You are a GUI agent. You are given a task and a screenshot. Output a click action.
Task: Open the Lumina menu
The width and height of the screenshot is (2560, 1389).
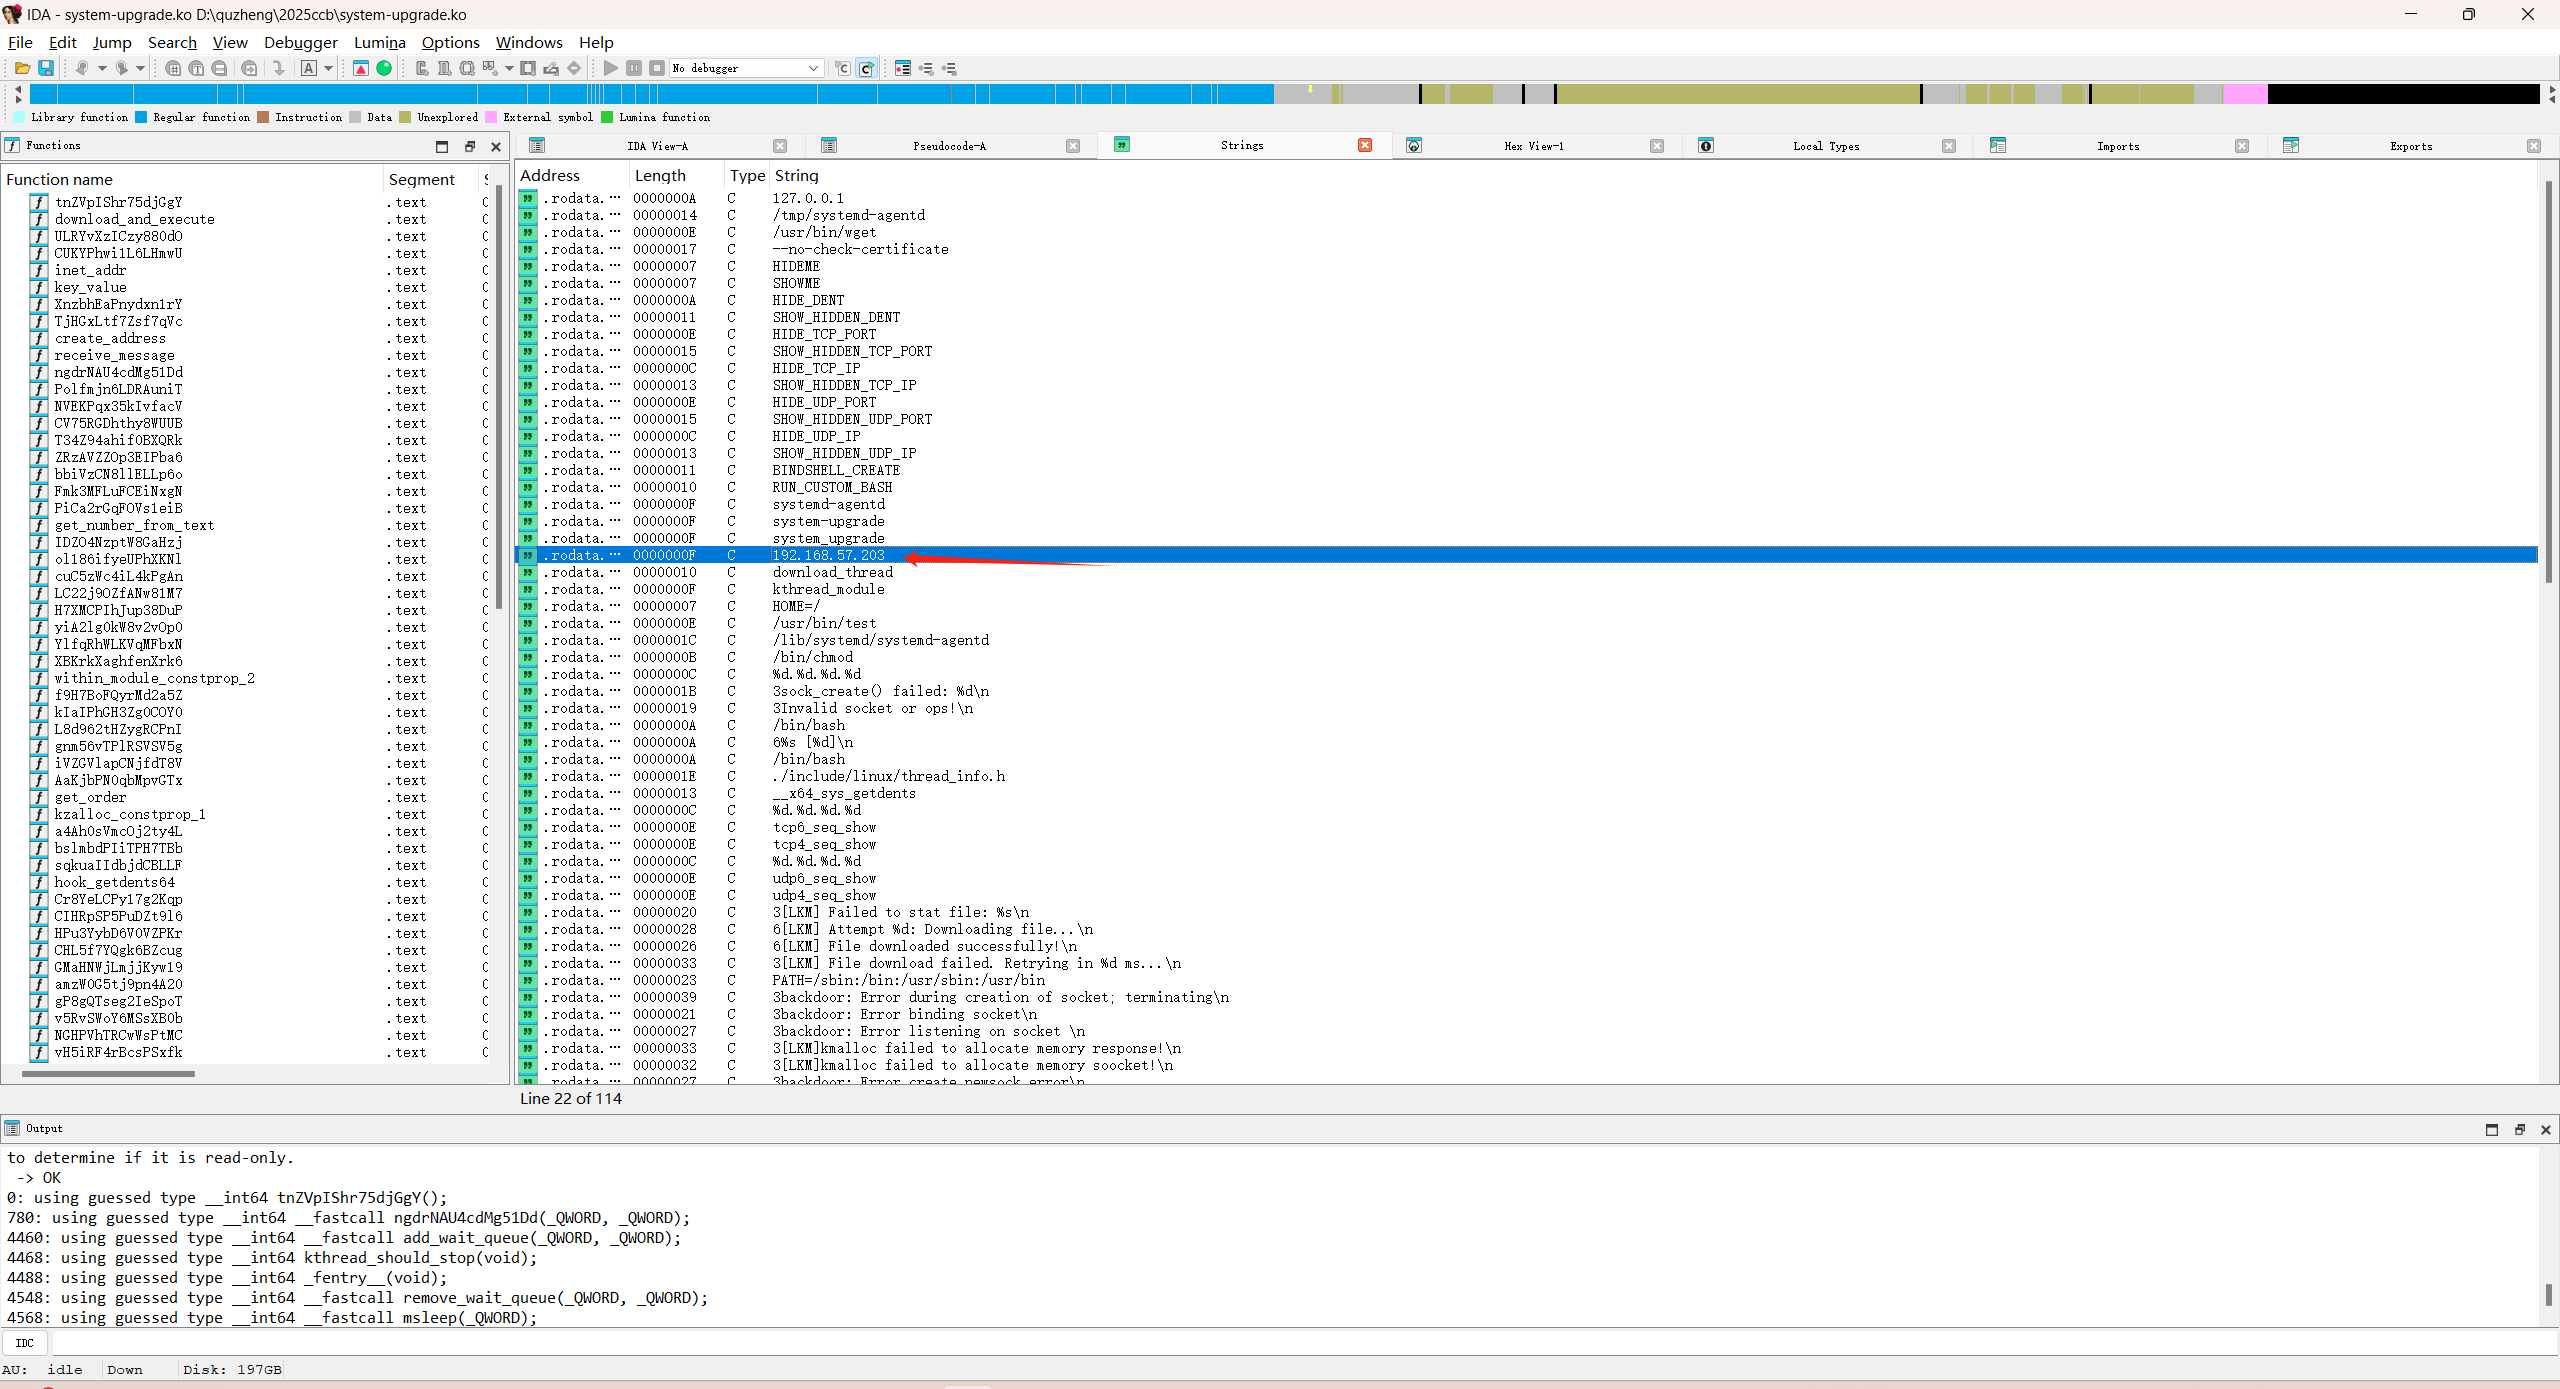click(379, 42)
